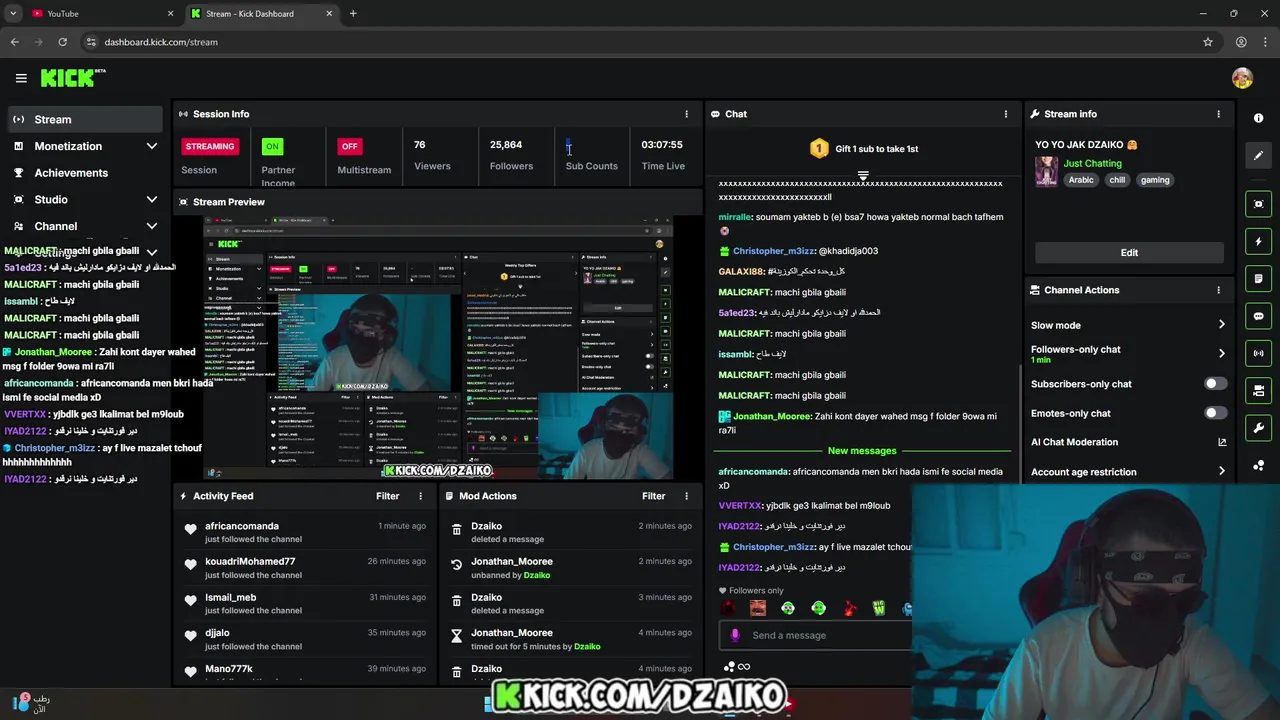
Task: Select the green BIG W emote
Action: click(x=879, y=608)
